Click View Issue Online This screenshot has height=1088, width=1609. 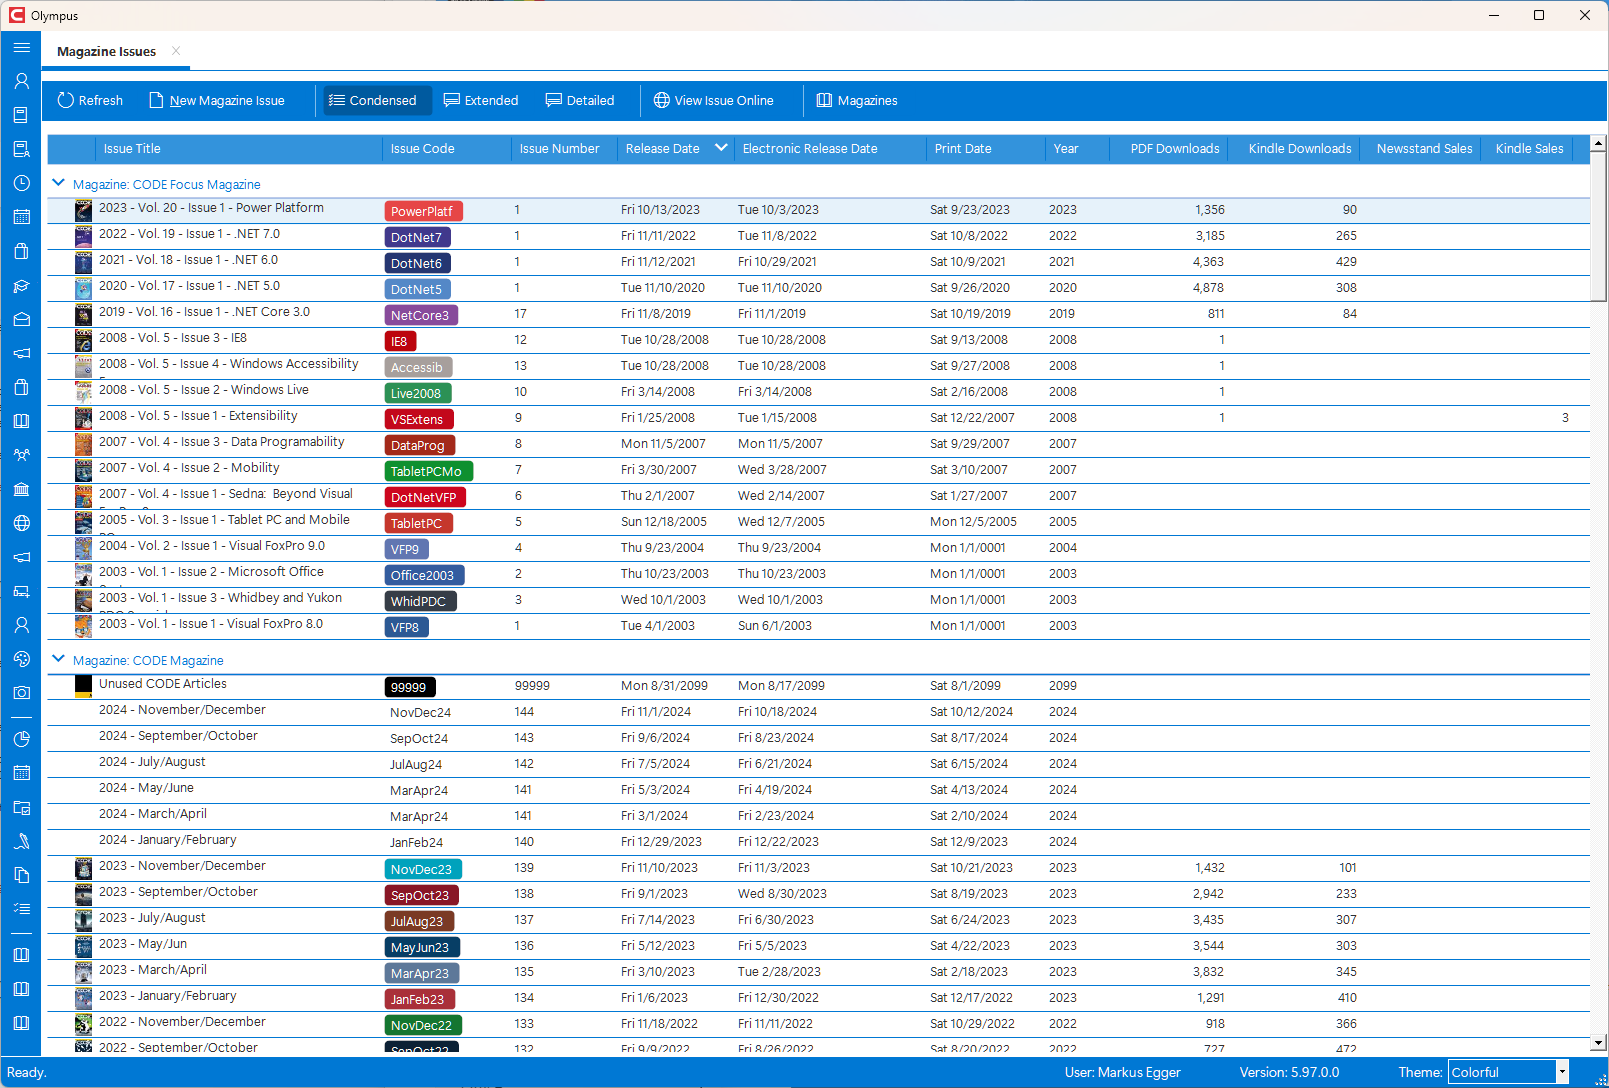(714, 100)
